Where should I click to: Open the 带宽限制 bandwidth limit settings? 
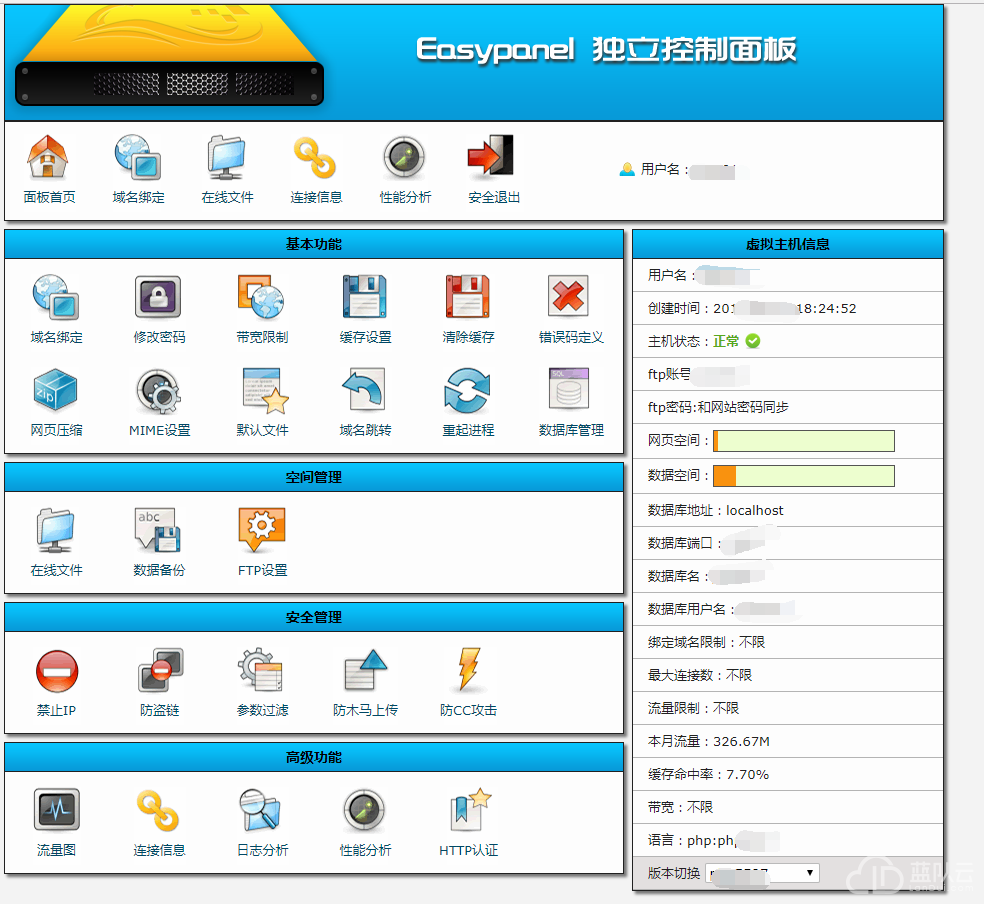click(261, 297)
